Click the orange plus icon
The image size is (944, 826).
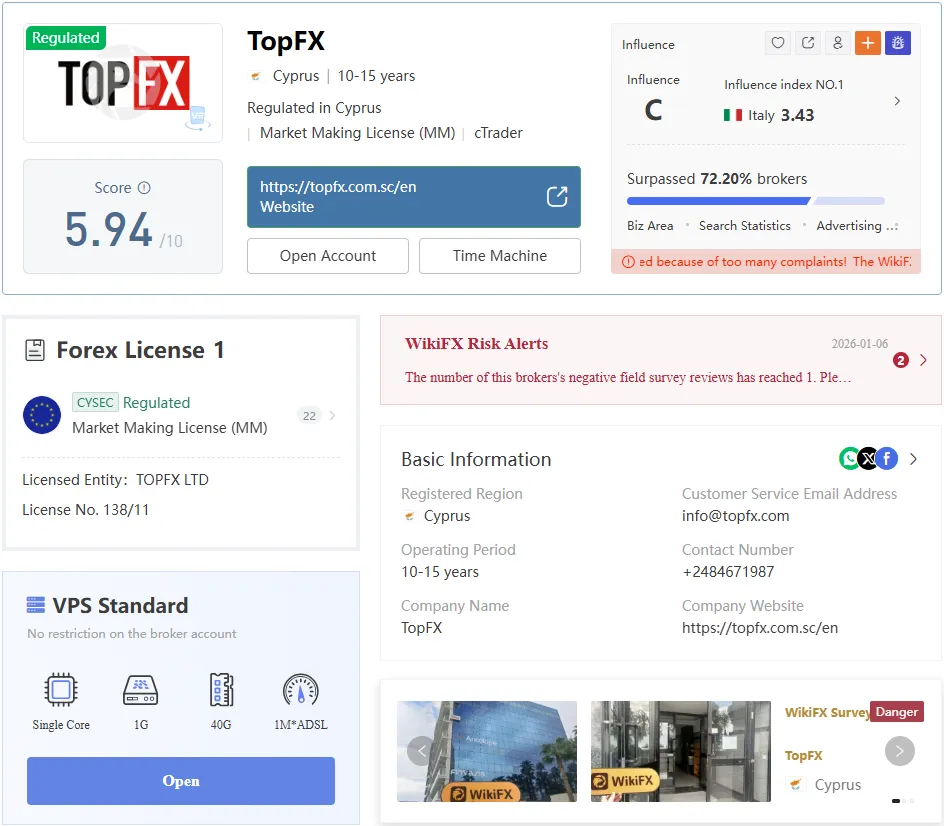pos(868,43)
